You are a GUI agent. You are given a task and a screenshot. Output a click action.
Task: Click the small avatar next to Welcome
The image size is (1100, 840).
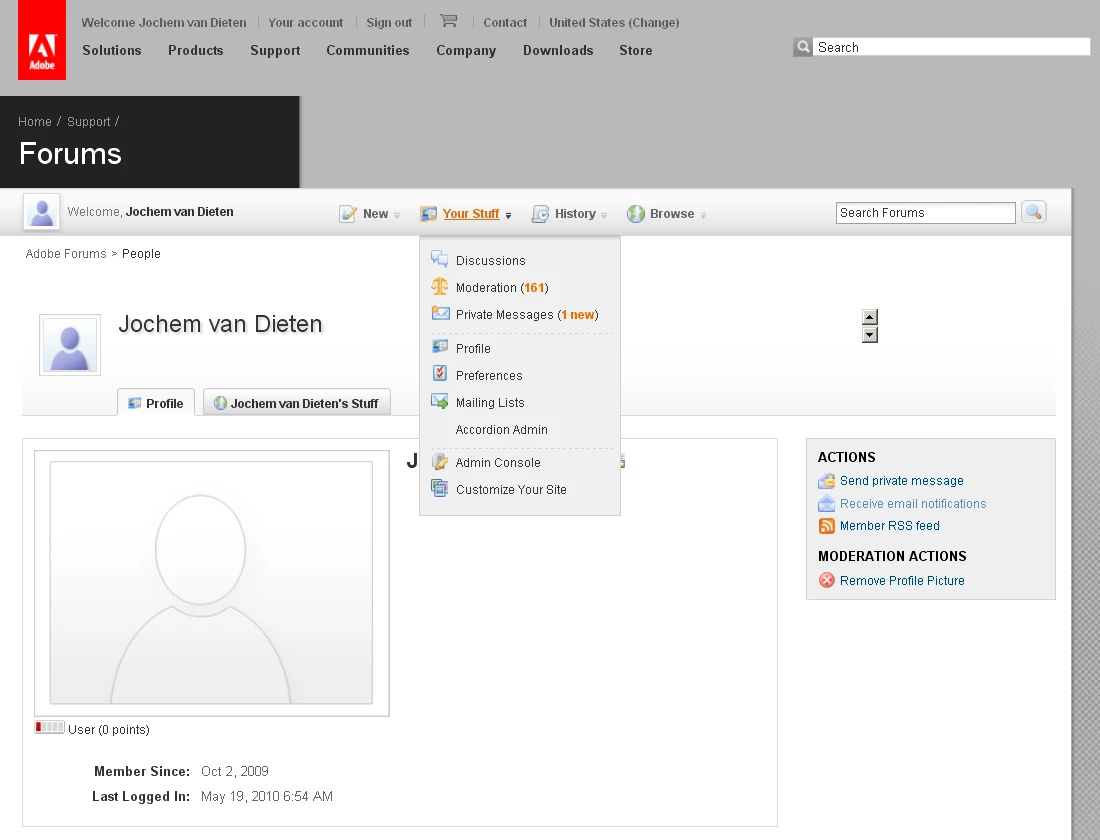[41, 212]
